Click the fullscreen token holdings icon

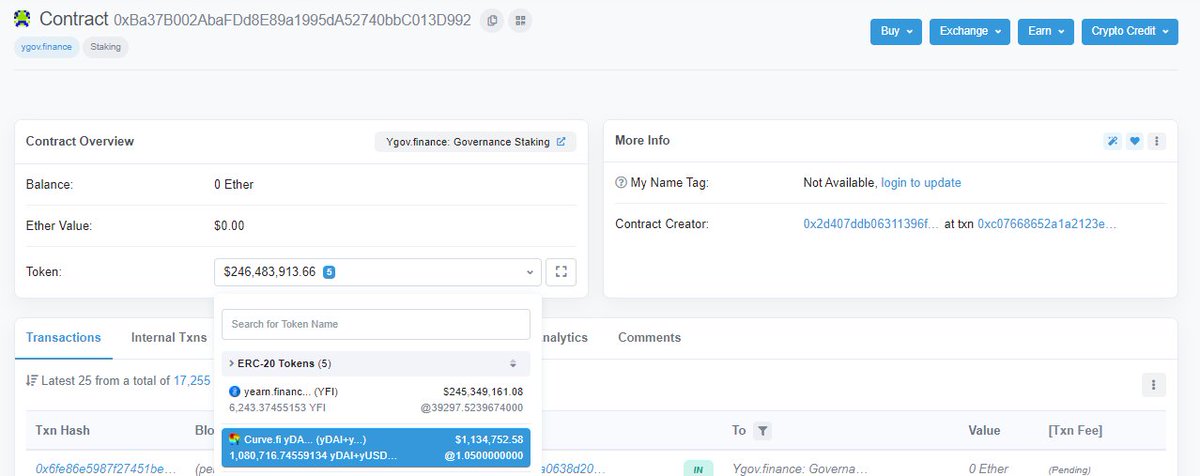click(561, 272)
